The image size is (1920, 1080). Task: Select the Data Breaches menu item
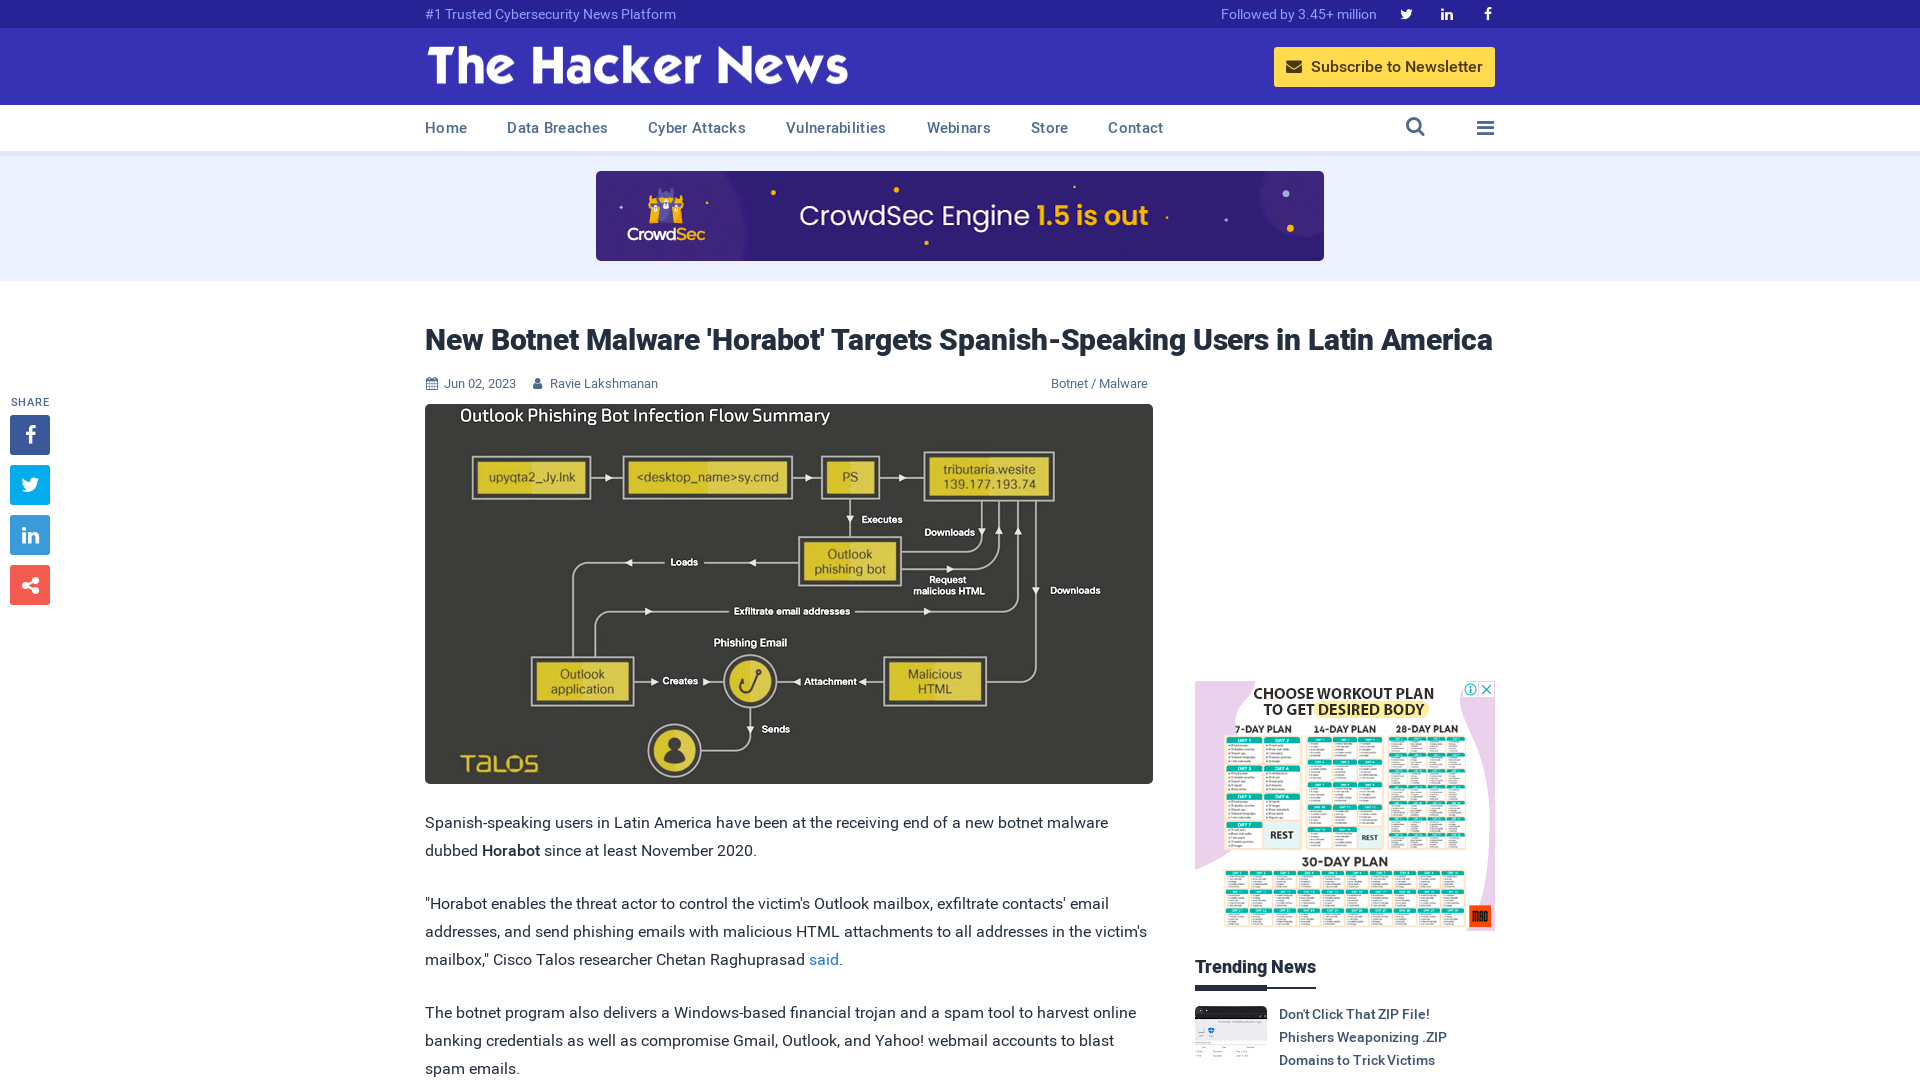click(x=556, y=128)
